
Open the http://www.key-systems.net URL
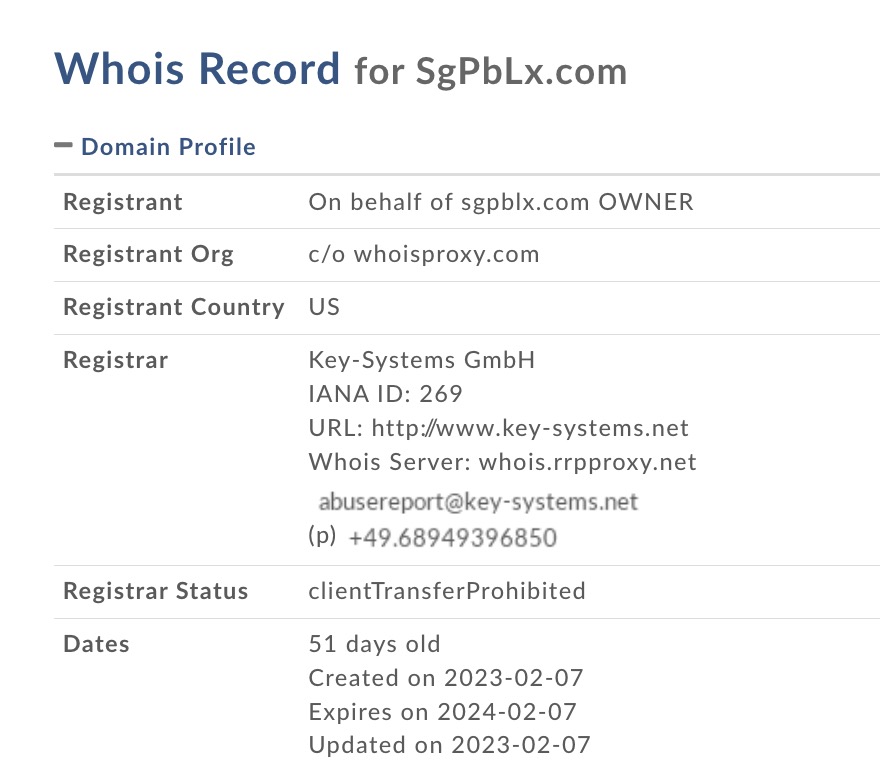tap(530, 428)
